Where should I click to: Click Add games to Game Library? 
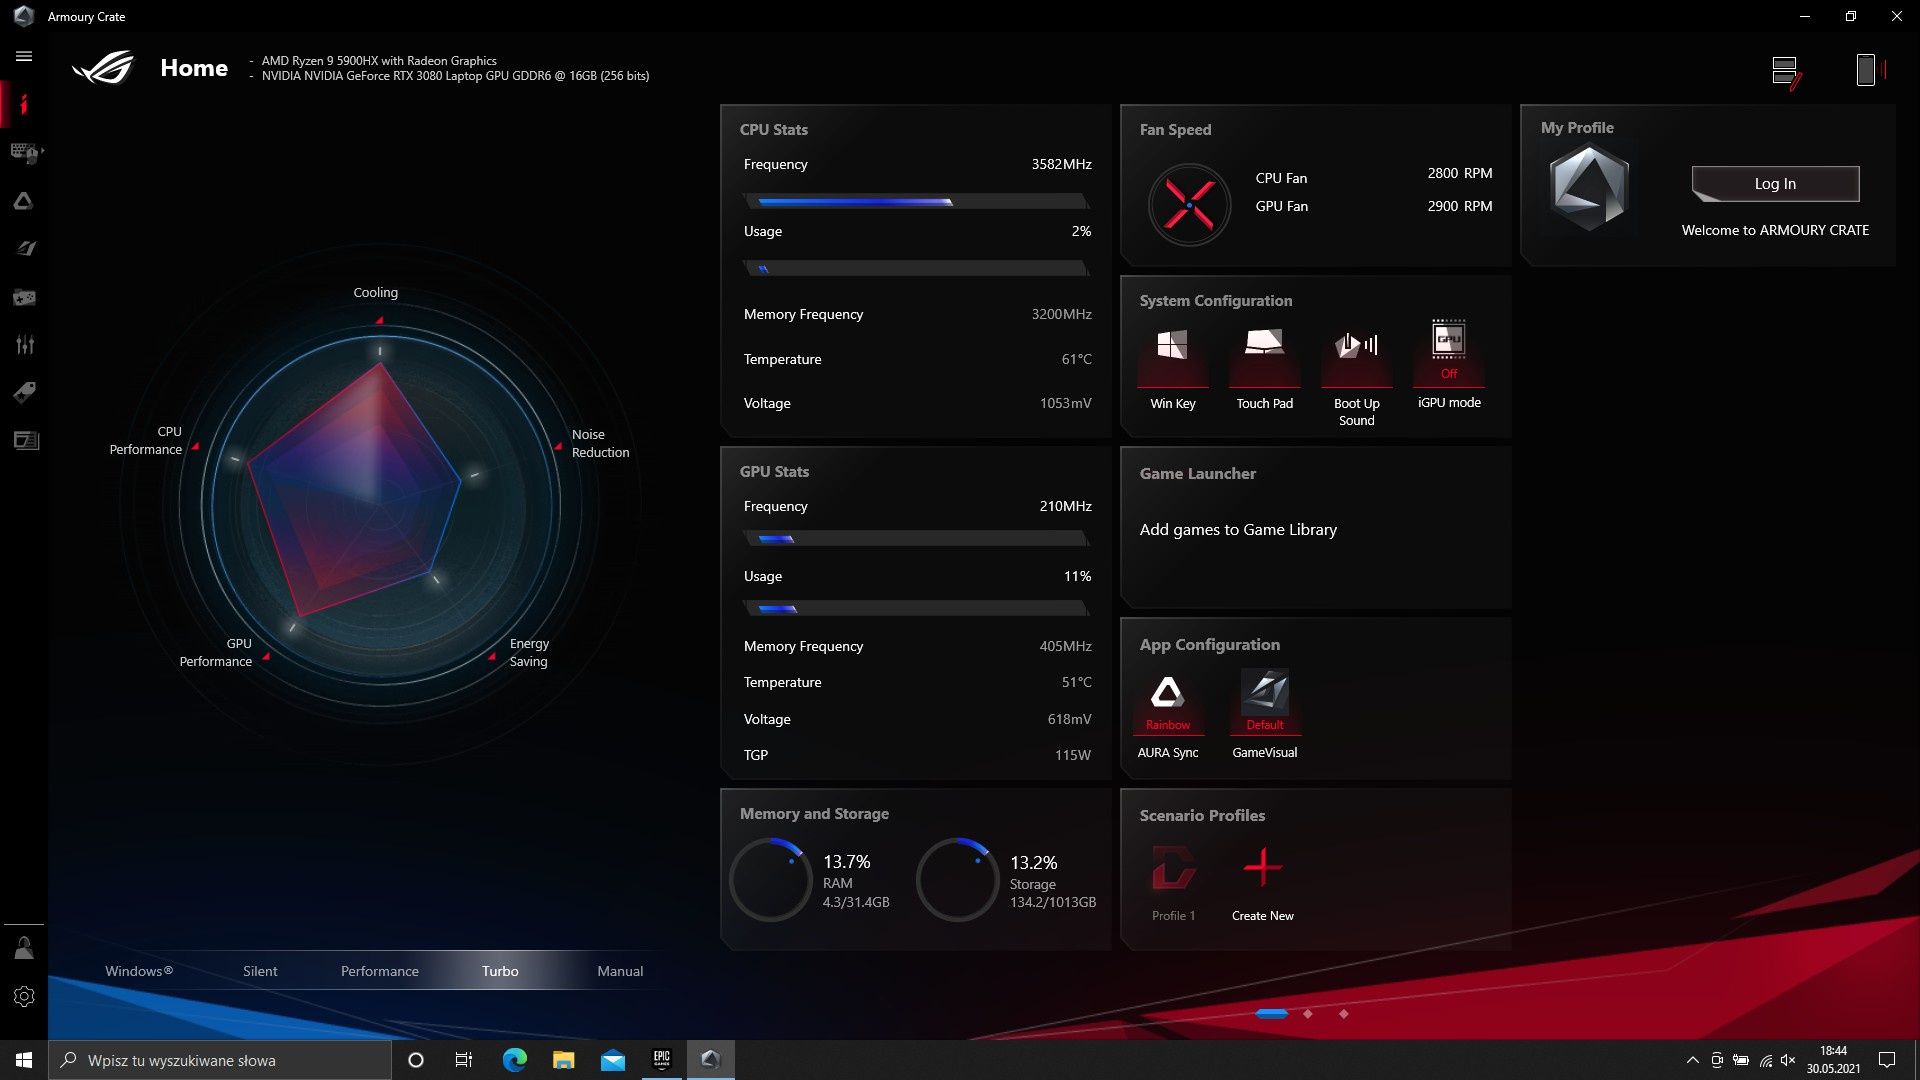pyautogui.click(x=1238, y=530)
